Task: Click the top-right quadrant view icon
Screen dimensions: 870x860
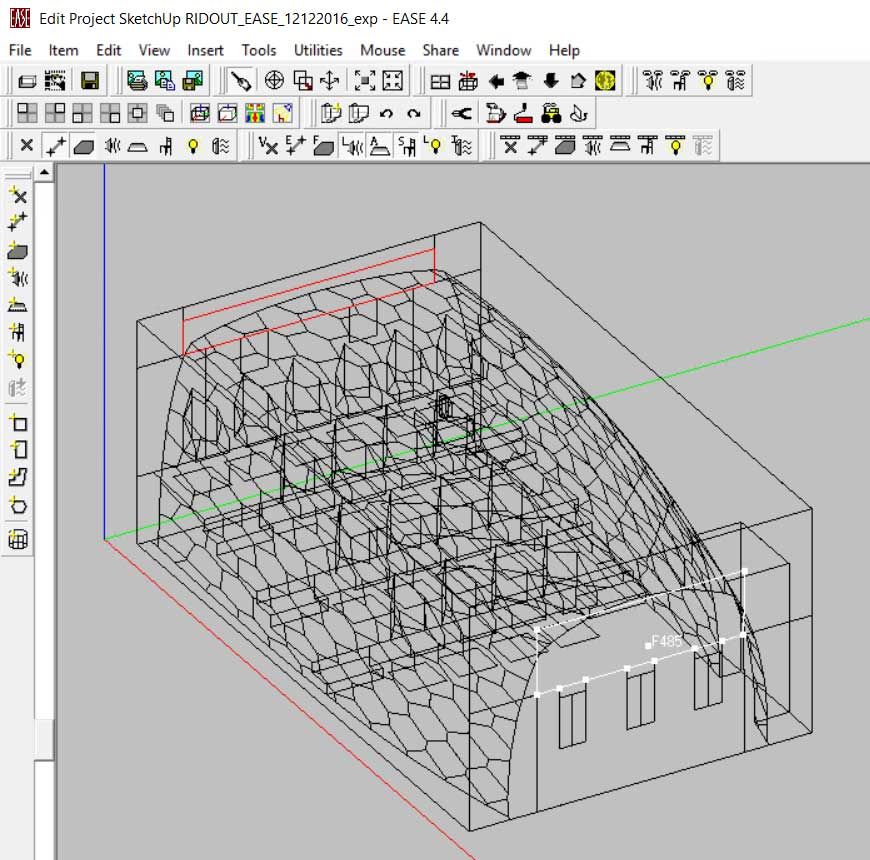Action: [55, 113]
